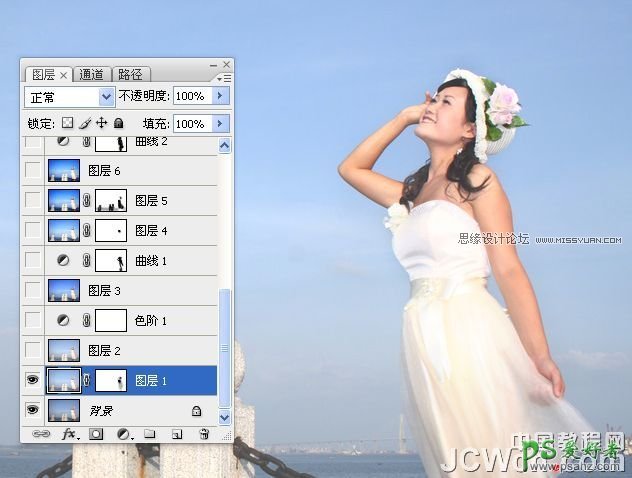Open the 不透明度 opacity slider arrow
This screenshot has height=478, width=632.
[x=221, y=97]
